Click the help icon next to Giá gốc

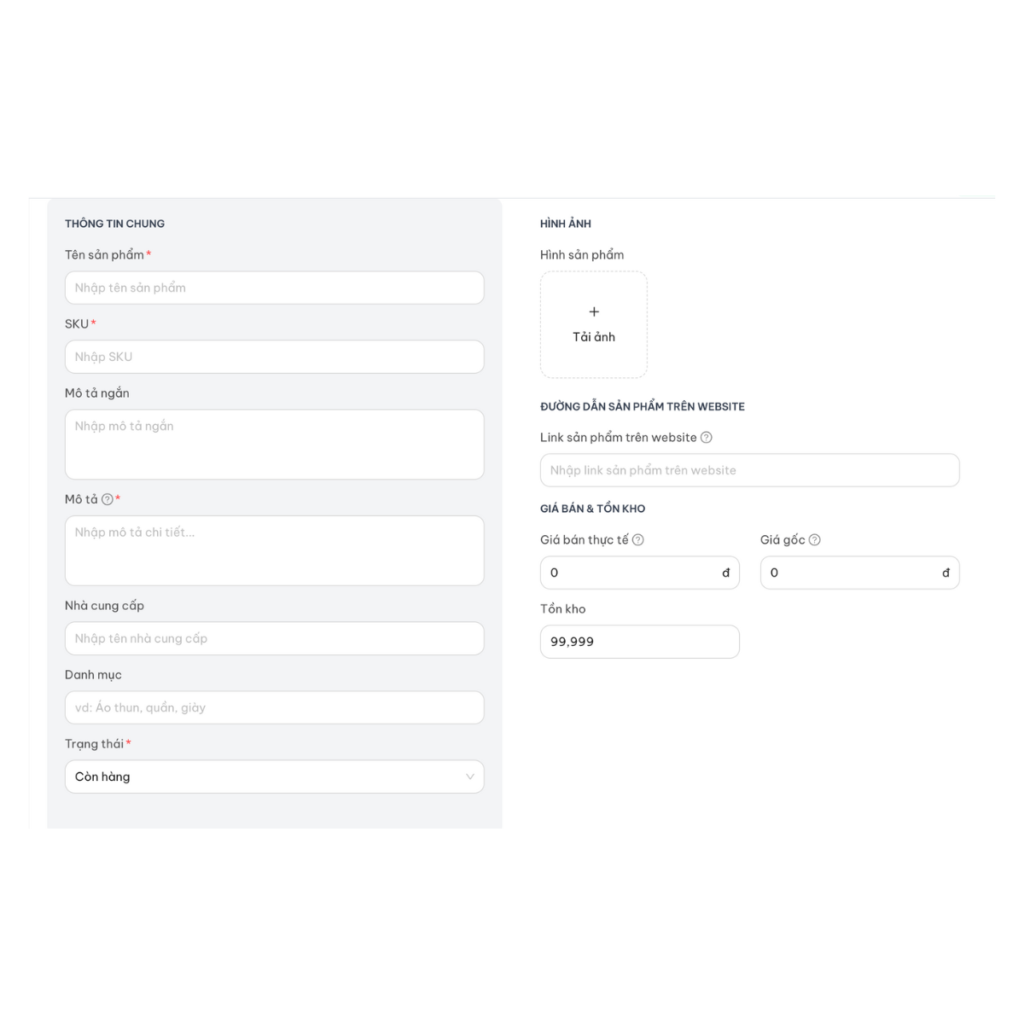[814, 540]
